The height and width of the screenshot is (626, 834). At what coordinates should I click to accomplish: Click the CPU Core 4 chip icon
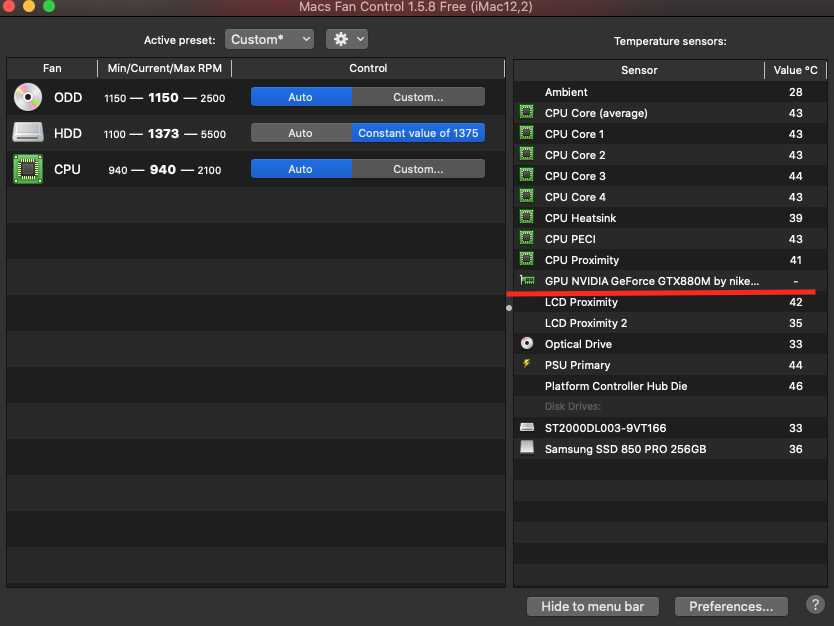point(527,196)
